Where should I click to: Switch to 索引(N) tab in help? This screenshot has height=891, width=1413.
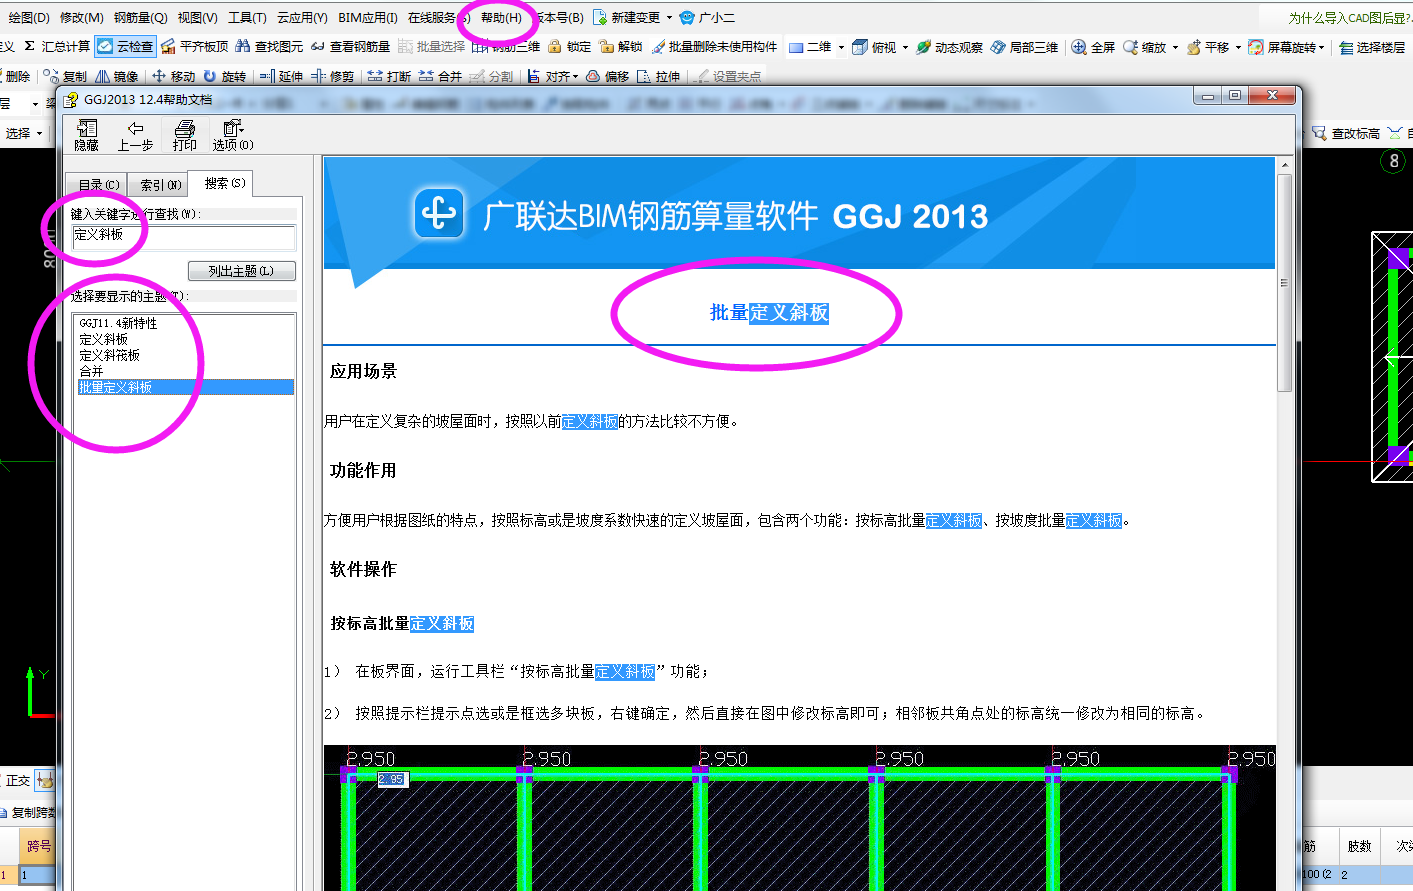(x=159, y=184)
